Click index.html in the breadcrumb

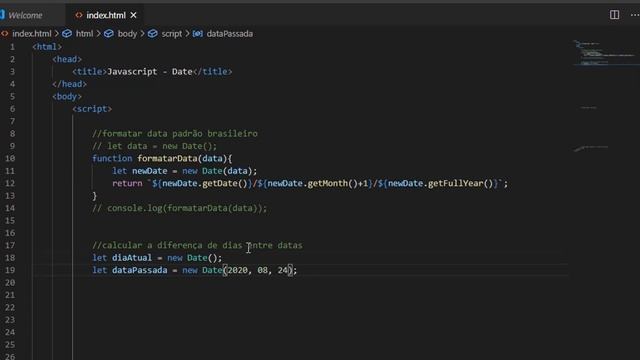pyautogui.click(x=31, y=33)
